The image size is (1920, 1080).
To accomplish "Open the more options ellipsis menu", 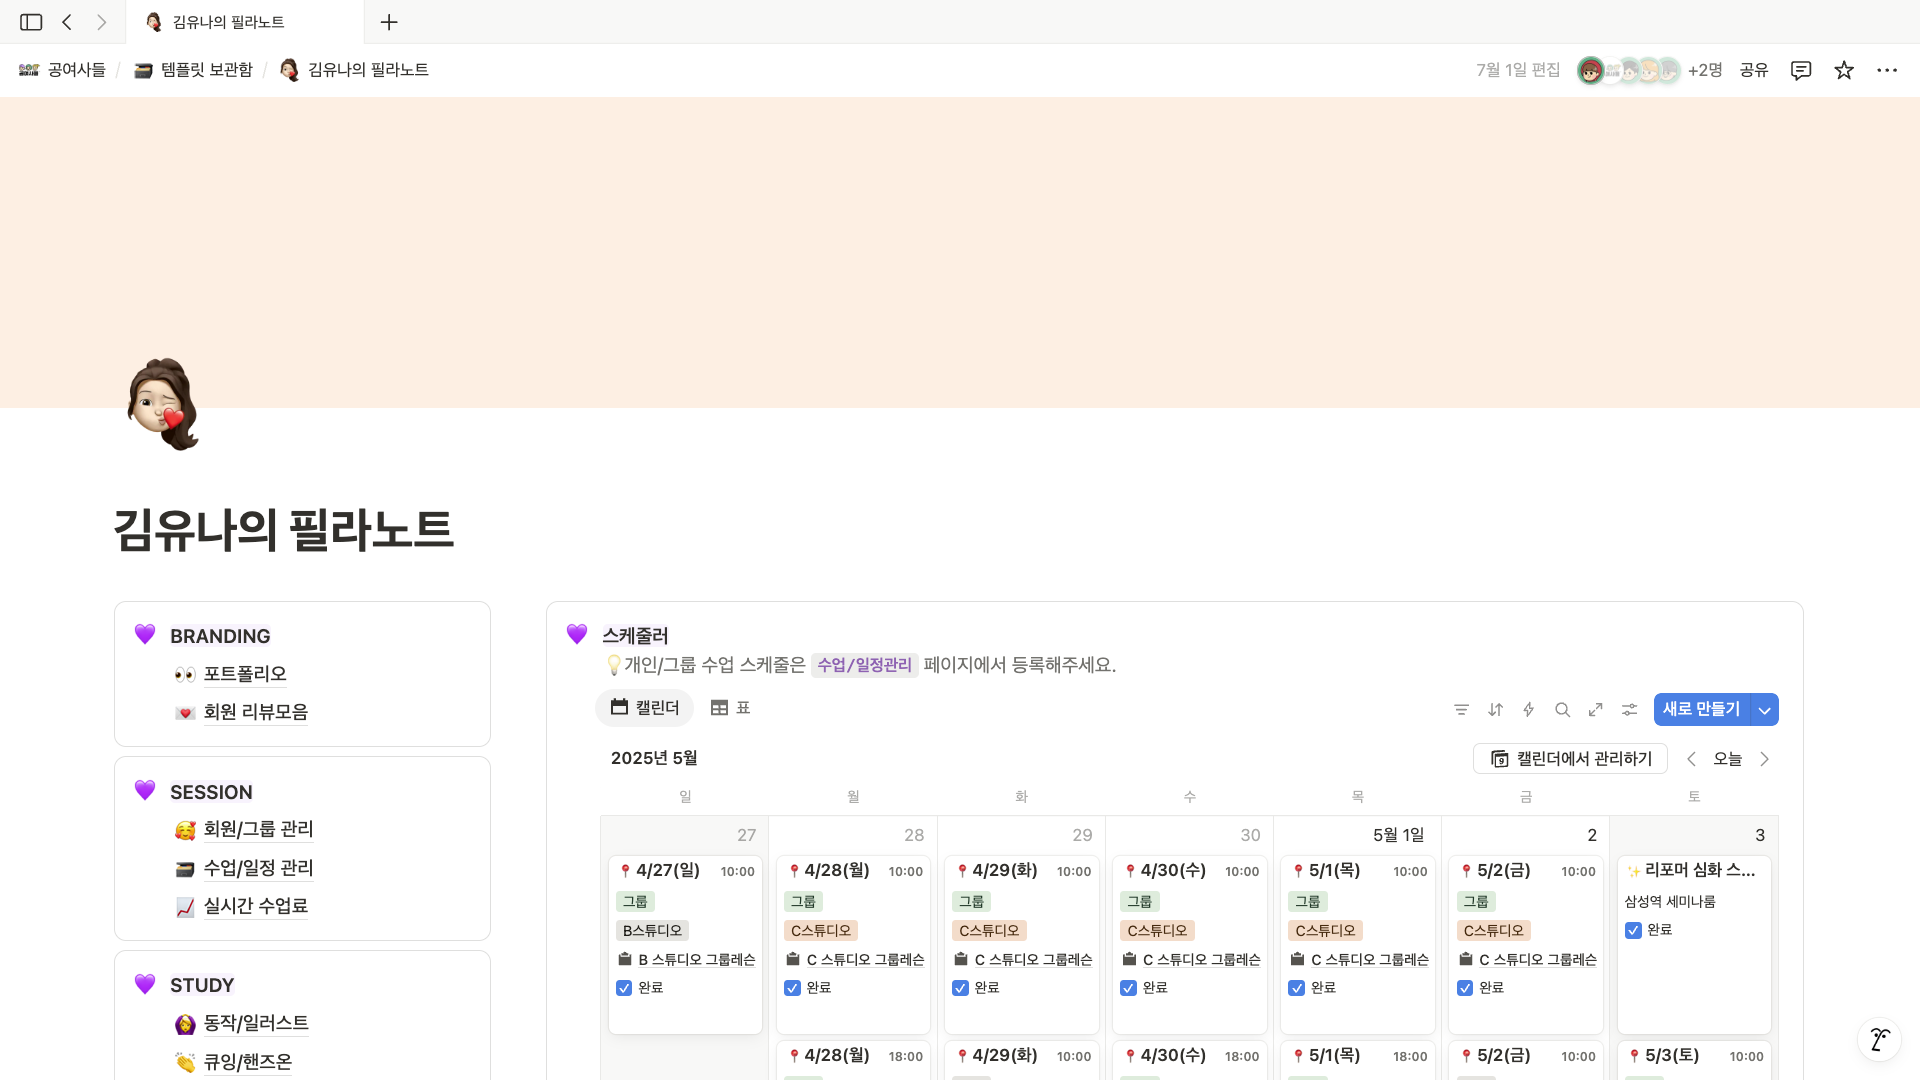I will 1887,70.
